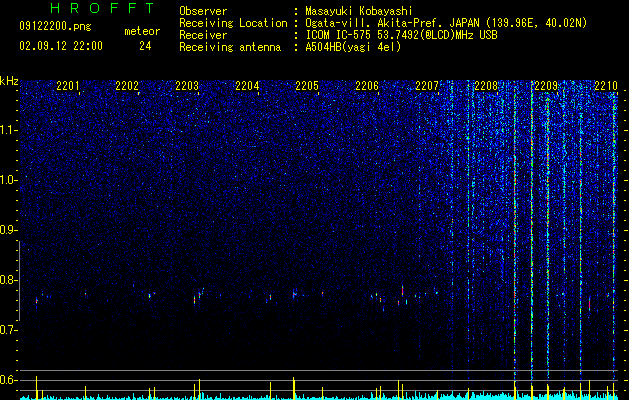Click the 2202 time marker

pyautogui.click(x=127, y=86)
